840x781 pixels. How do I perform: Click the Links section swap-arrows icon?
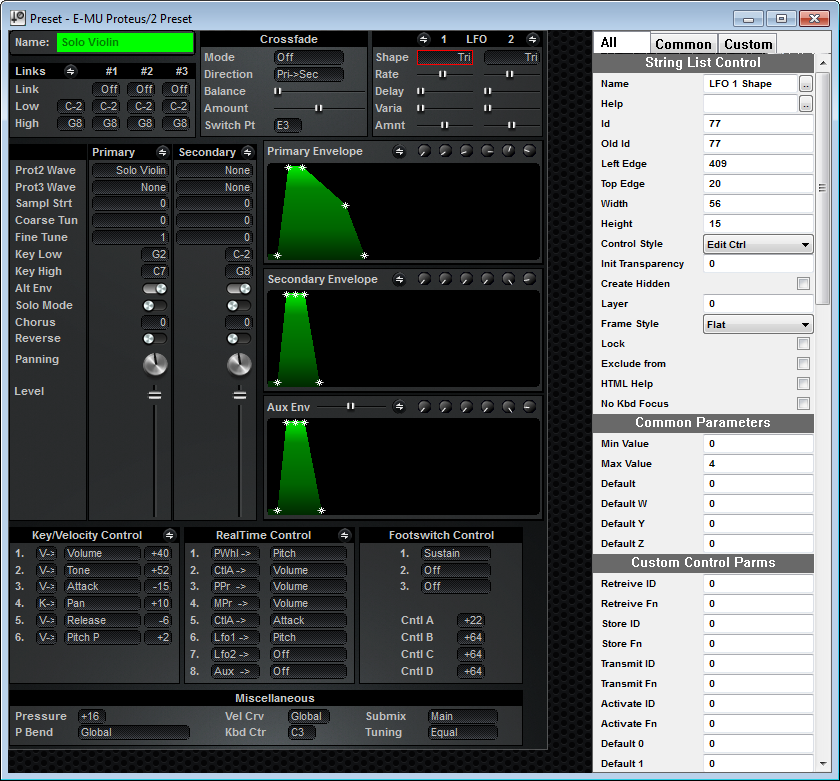point(70,71)
